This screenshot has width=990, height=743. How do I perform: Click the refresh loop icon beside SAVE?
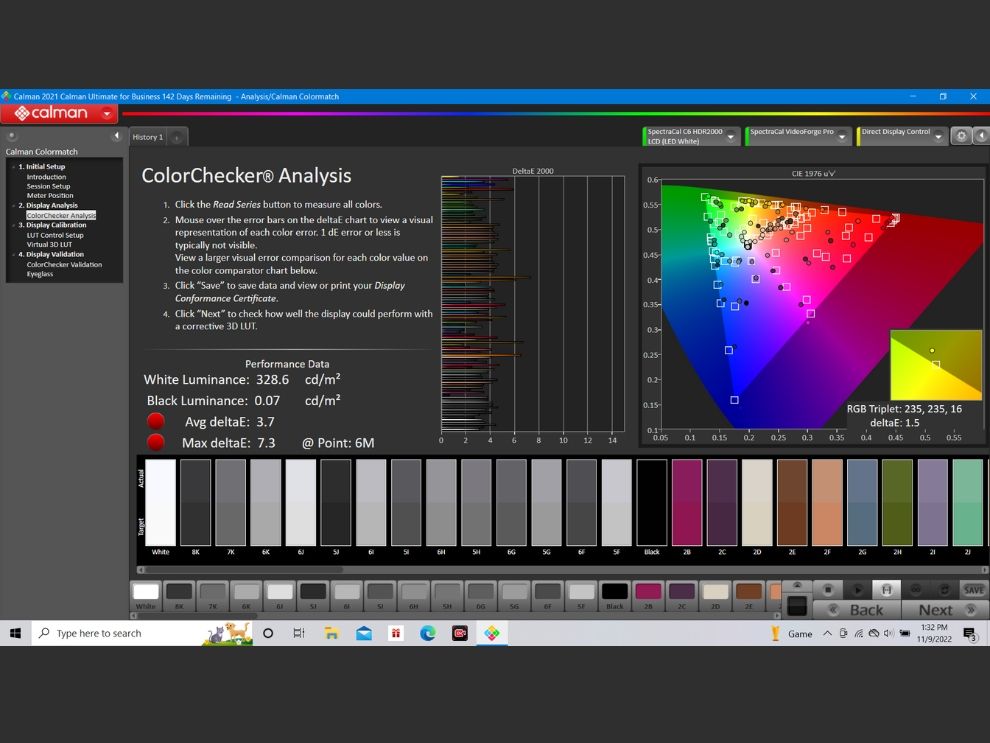click(945, 590)
